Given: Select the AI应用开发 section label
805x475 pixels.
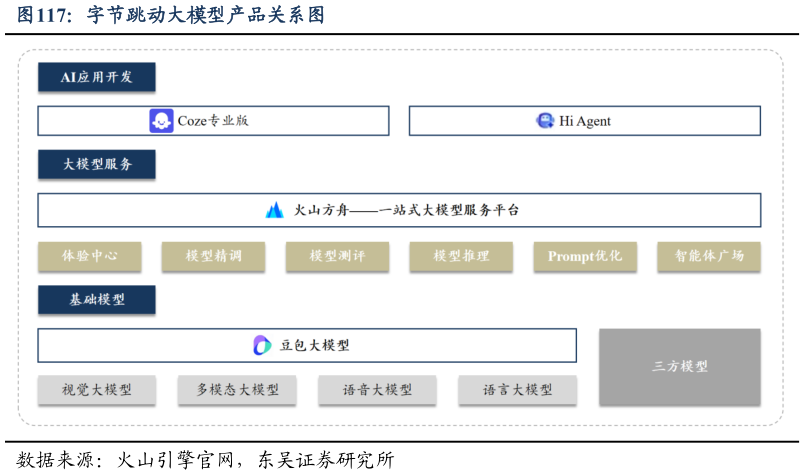Looking at the screenshot, I should [97, 77].
